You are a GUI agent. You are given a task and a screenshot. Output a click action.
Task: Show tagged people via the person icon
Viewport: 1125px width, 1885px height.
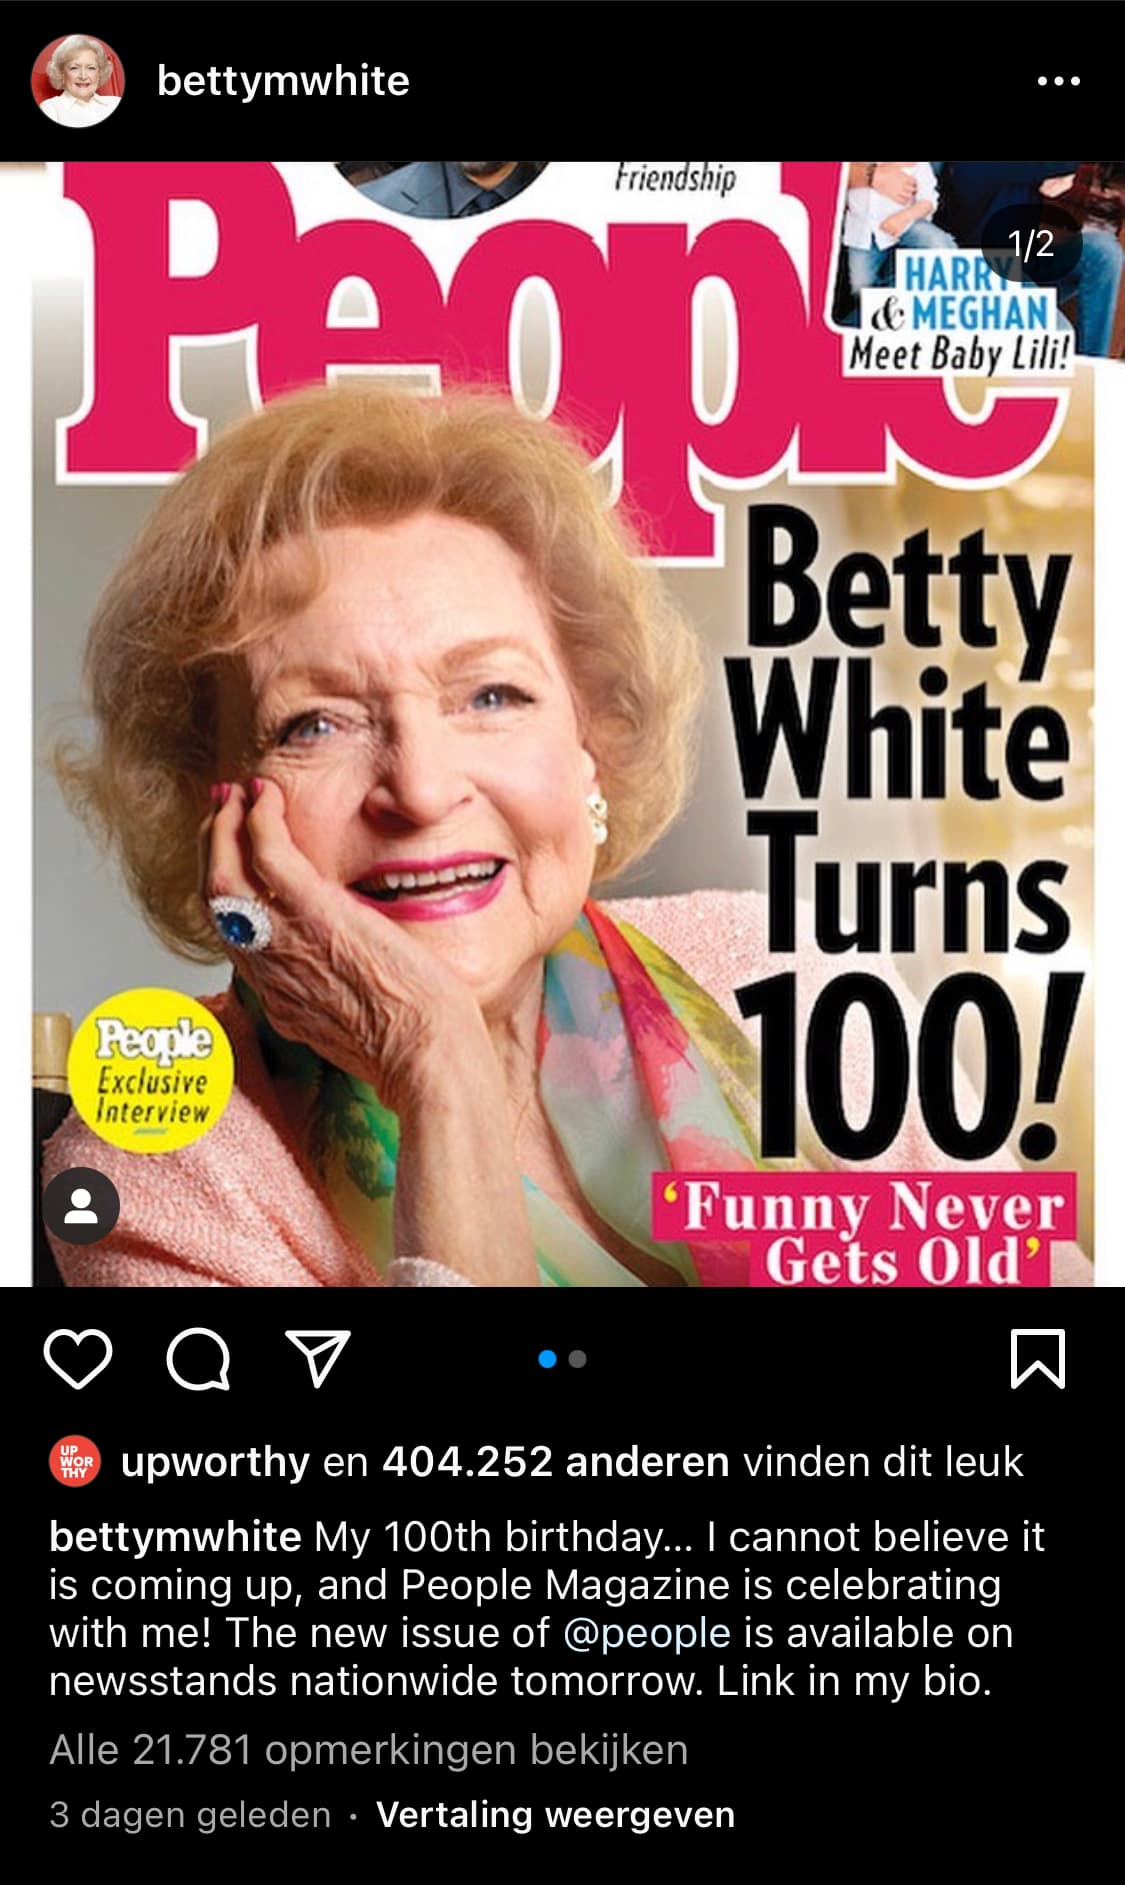click(x=81, y=1206)
